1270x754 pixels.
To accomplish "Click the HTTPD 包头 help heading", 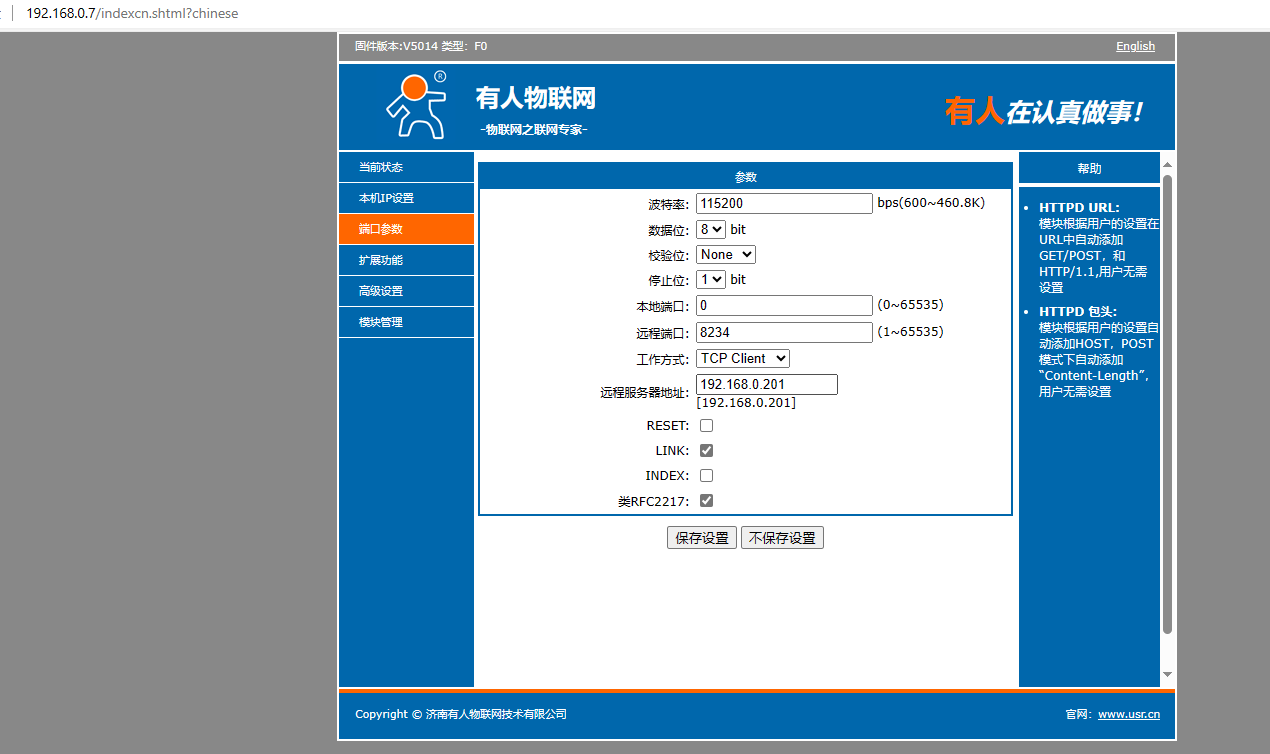I will coord(1078,312).
